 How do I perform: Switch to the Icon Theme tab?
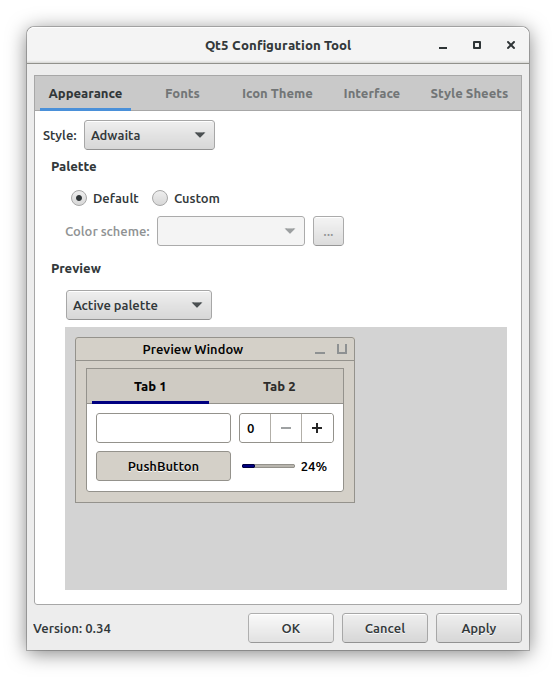[277, 94]
